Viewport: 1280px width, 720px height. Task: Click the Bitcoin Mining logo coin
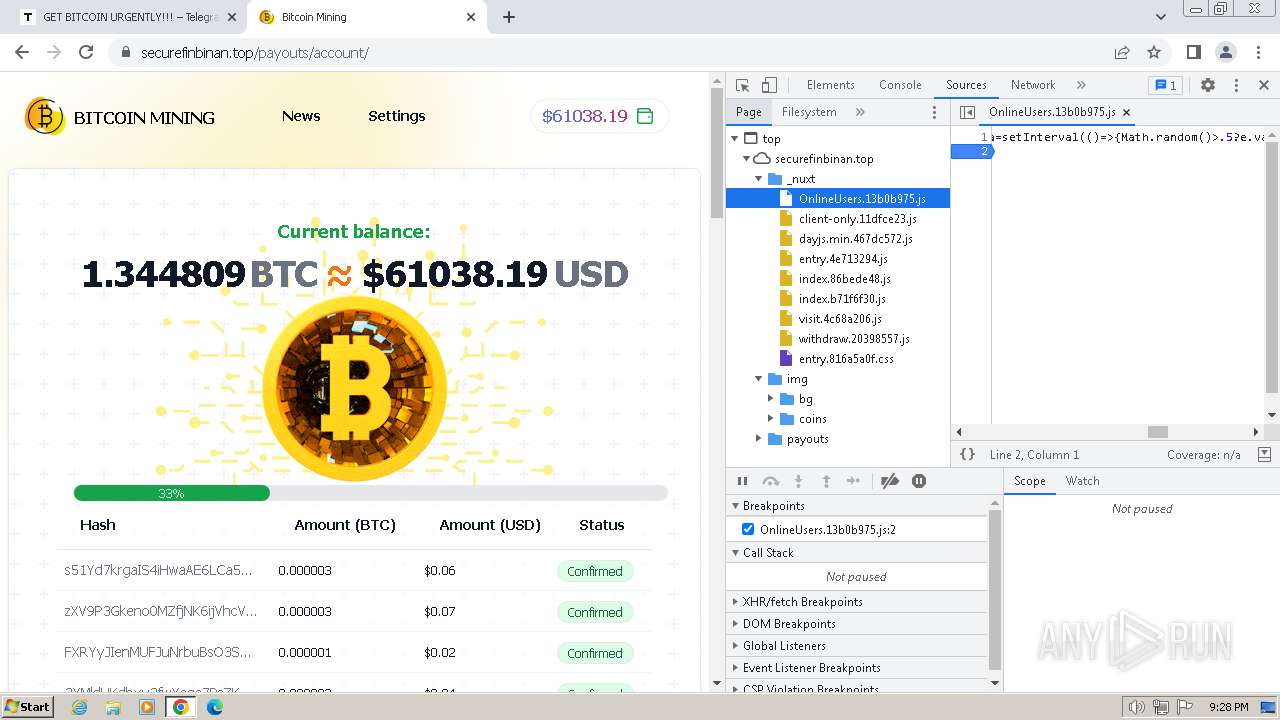pos(45,117)
